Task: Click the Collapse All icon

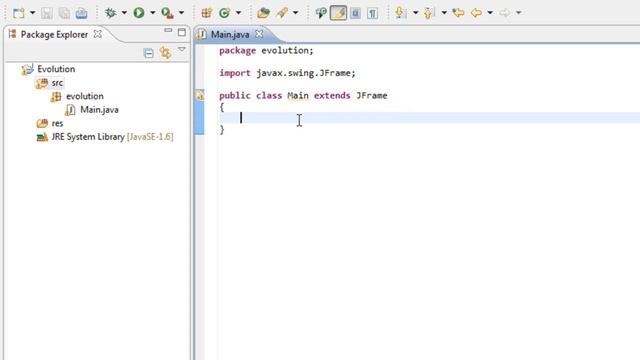Action: 149,53
